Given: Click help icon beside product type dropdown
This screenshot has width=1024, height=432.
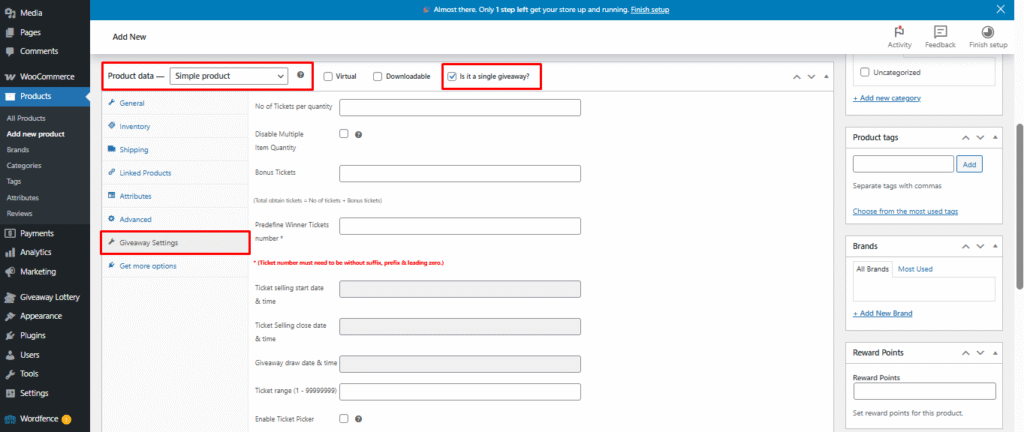Looking at the screenshot, I should click(300, 76).
